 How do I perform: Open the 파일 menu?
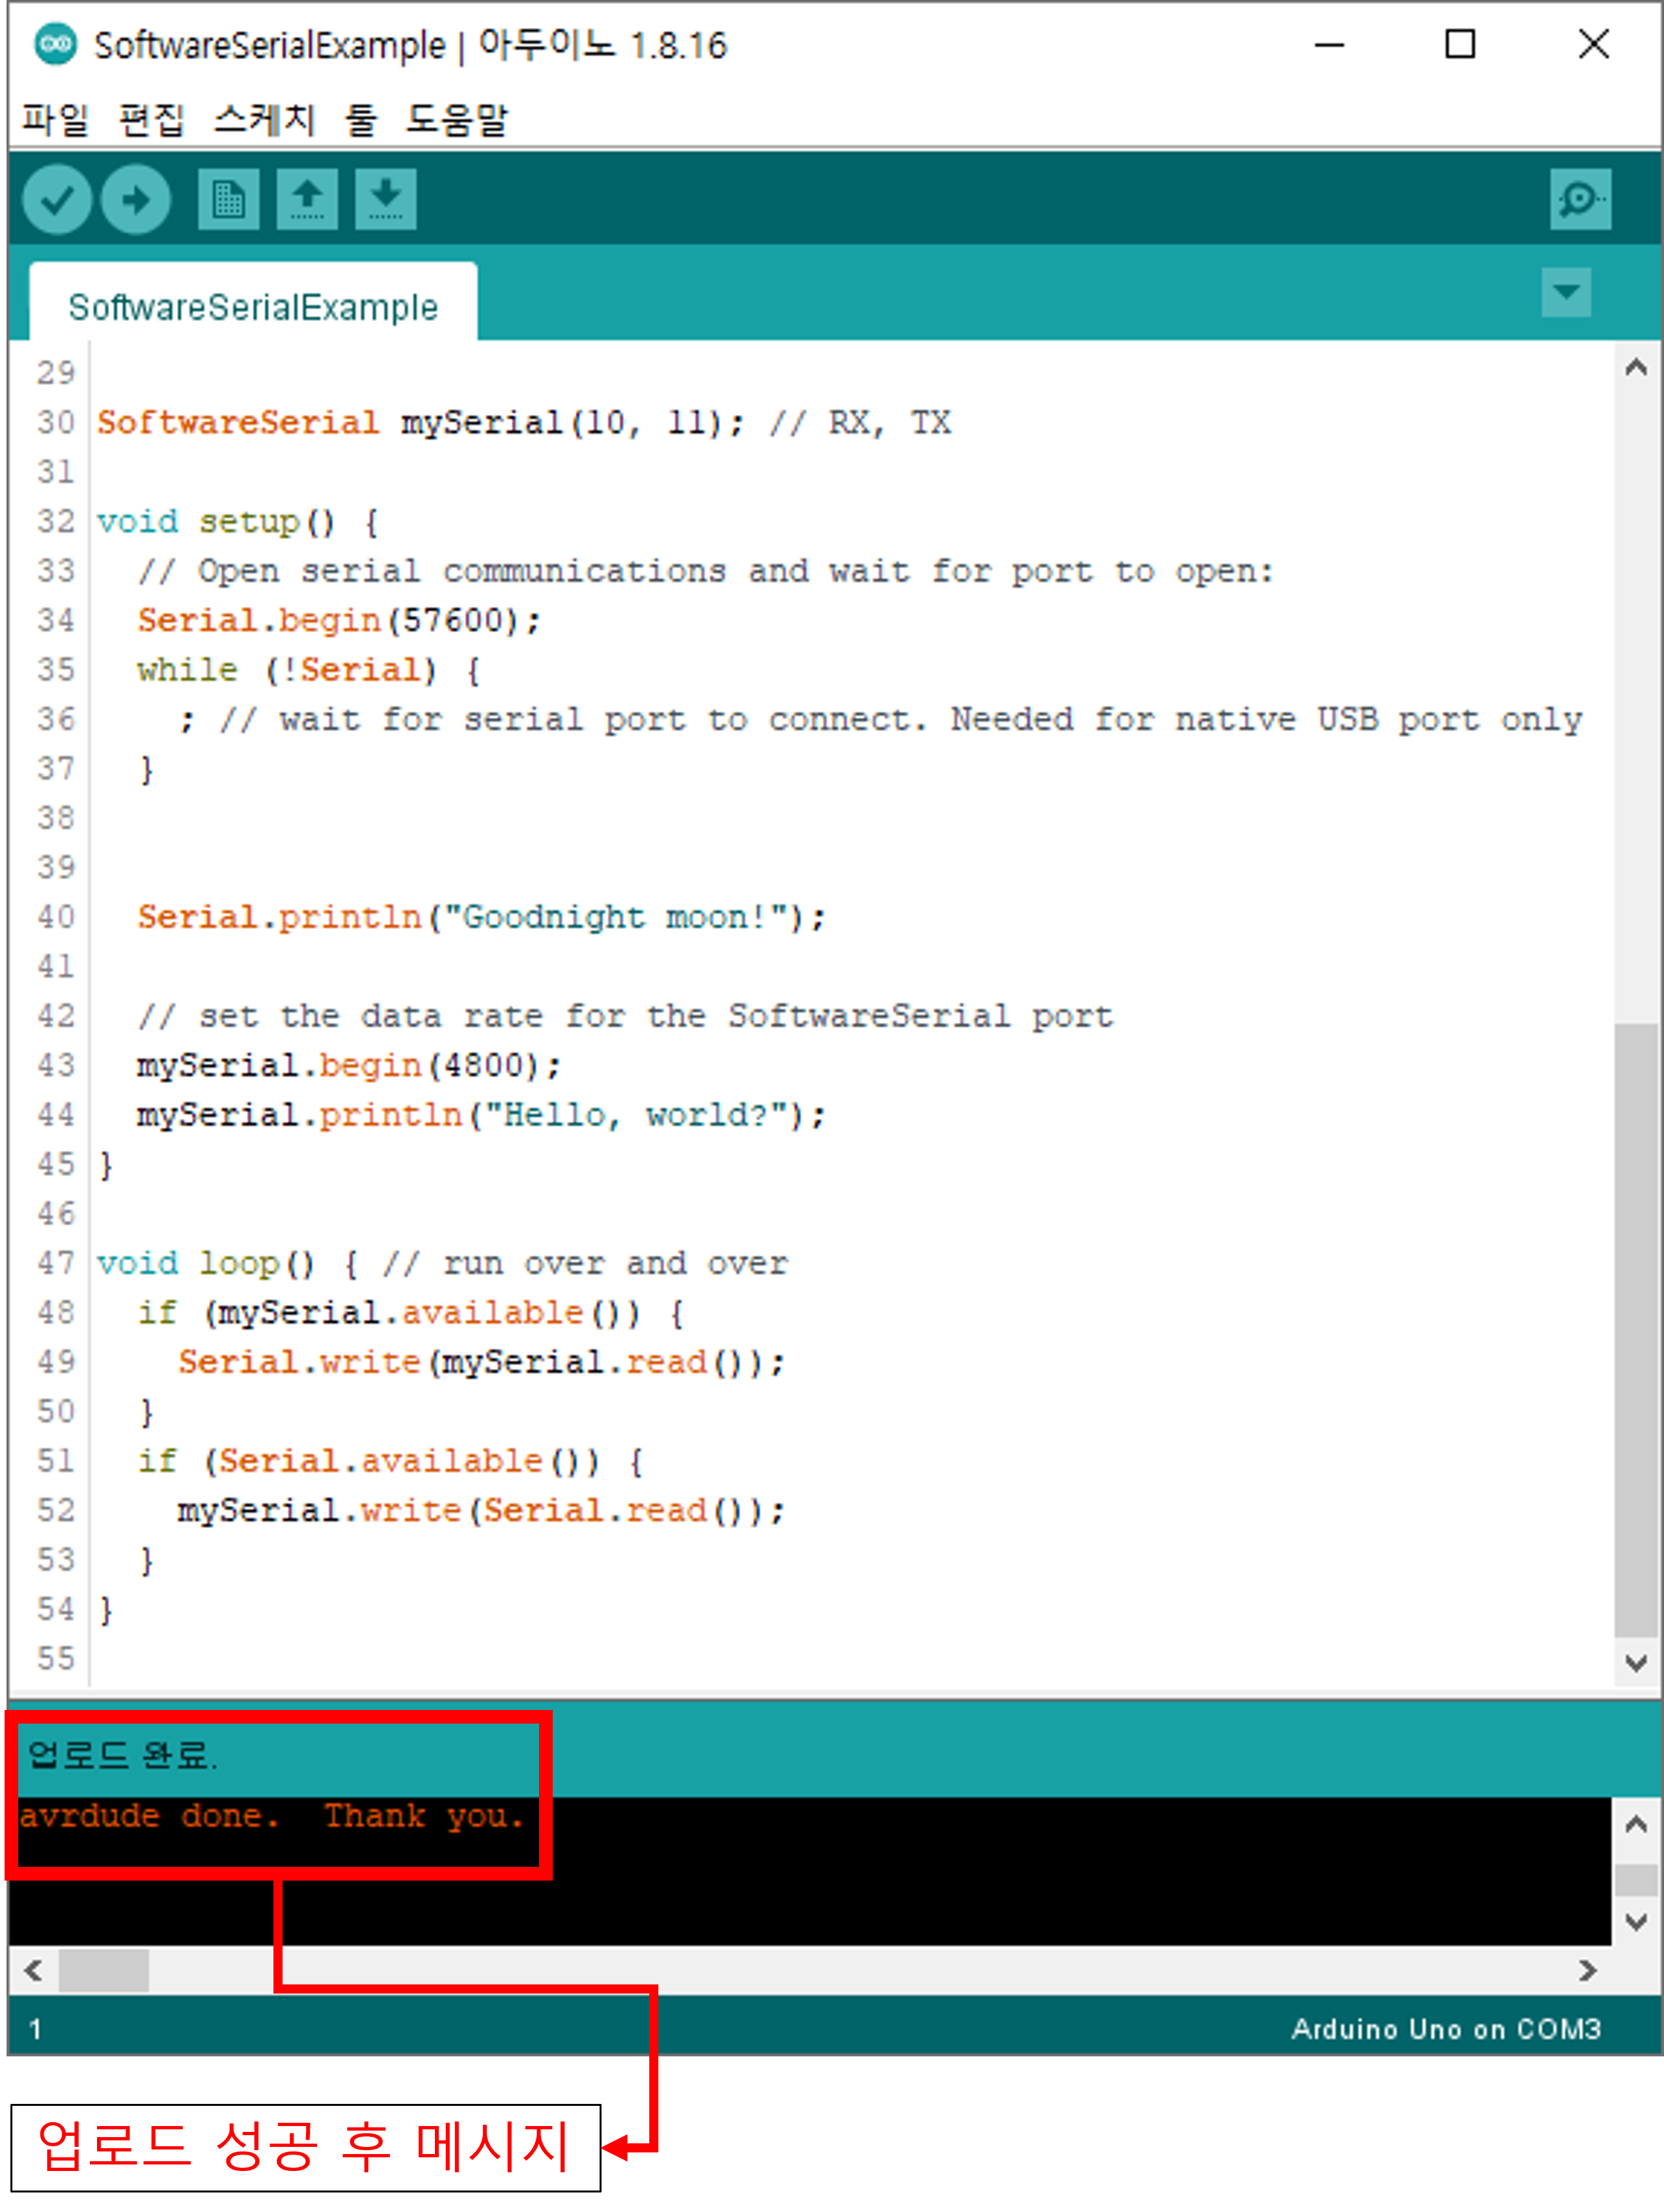coord(56,120)
